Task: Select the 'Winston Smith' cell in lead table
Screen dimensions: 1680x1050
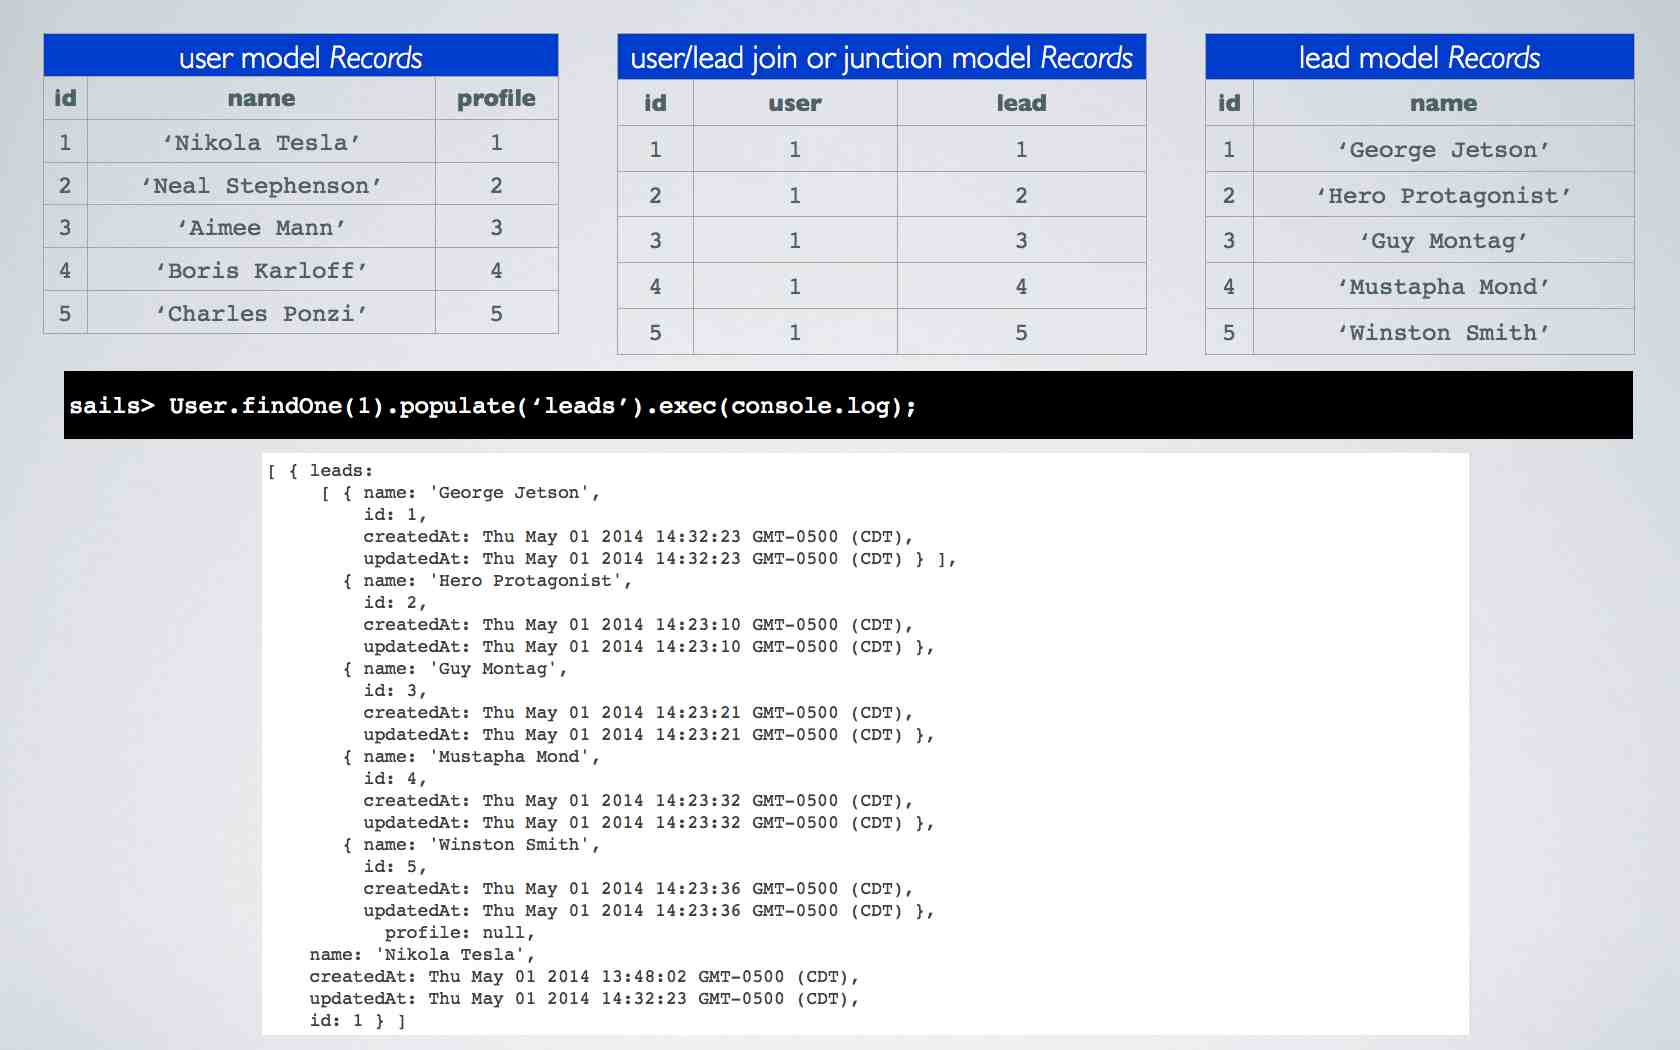Action: 1443,332
